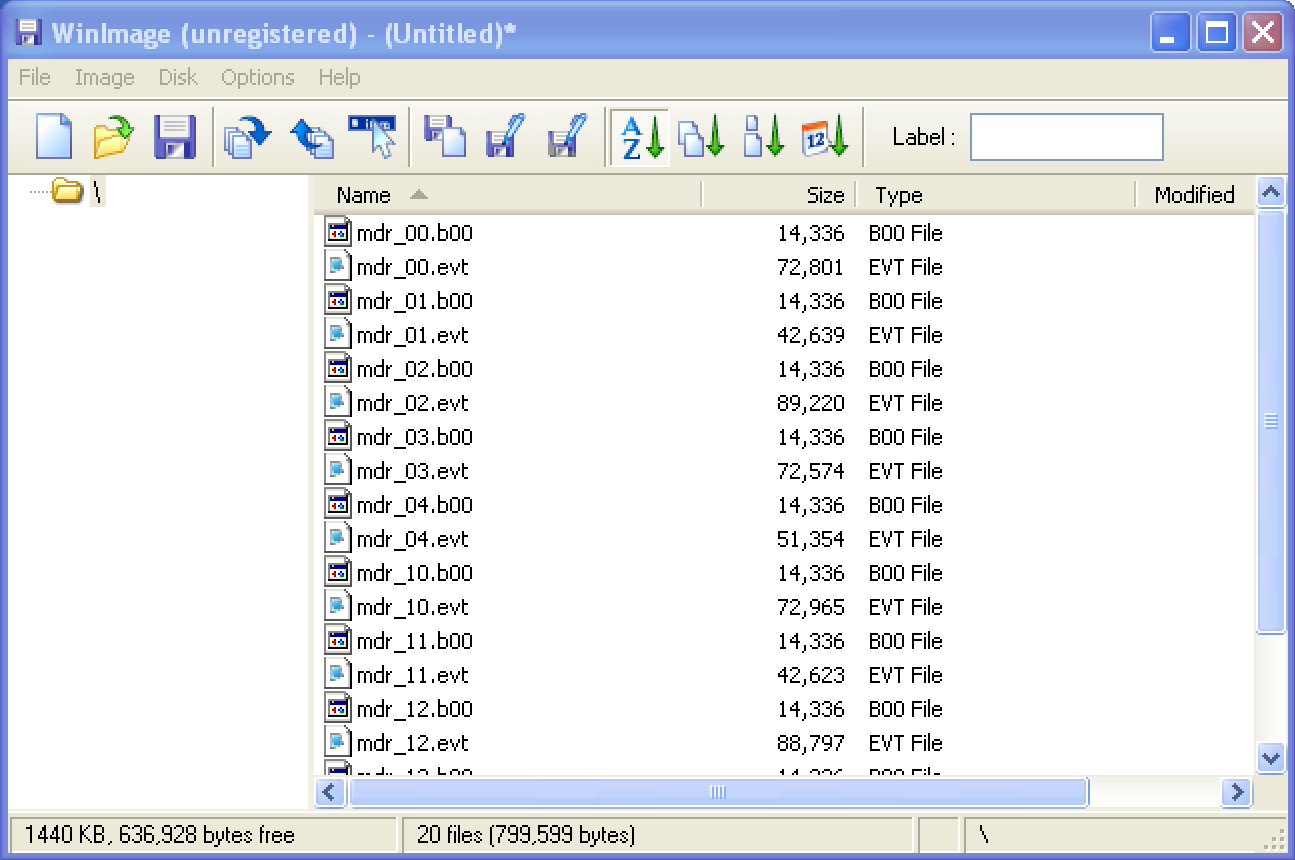
Task: Select file mdr_04.b00
Action: click(414, 506)
